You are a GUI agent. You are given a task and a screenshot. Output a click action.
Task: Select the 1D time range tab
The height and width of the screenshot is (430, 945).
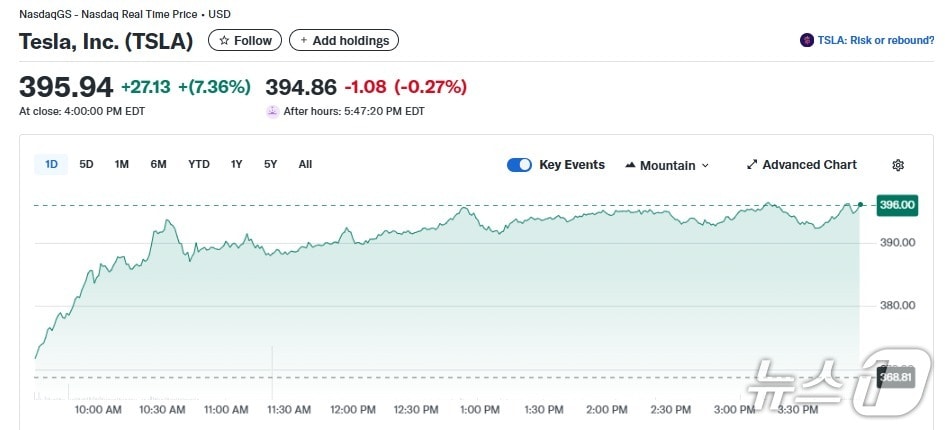(x=52, y=164)
